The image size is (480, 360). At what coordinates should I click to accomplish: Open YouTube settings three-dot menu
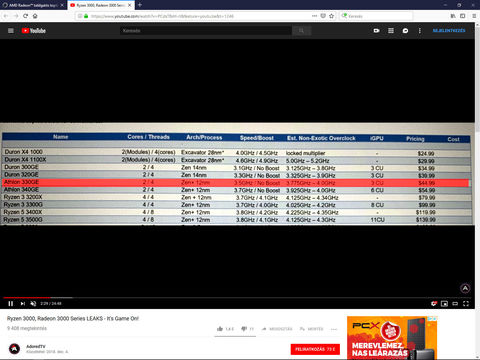[420, 31]
